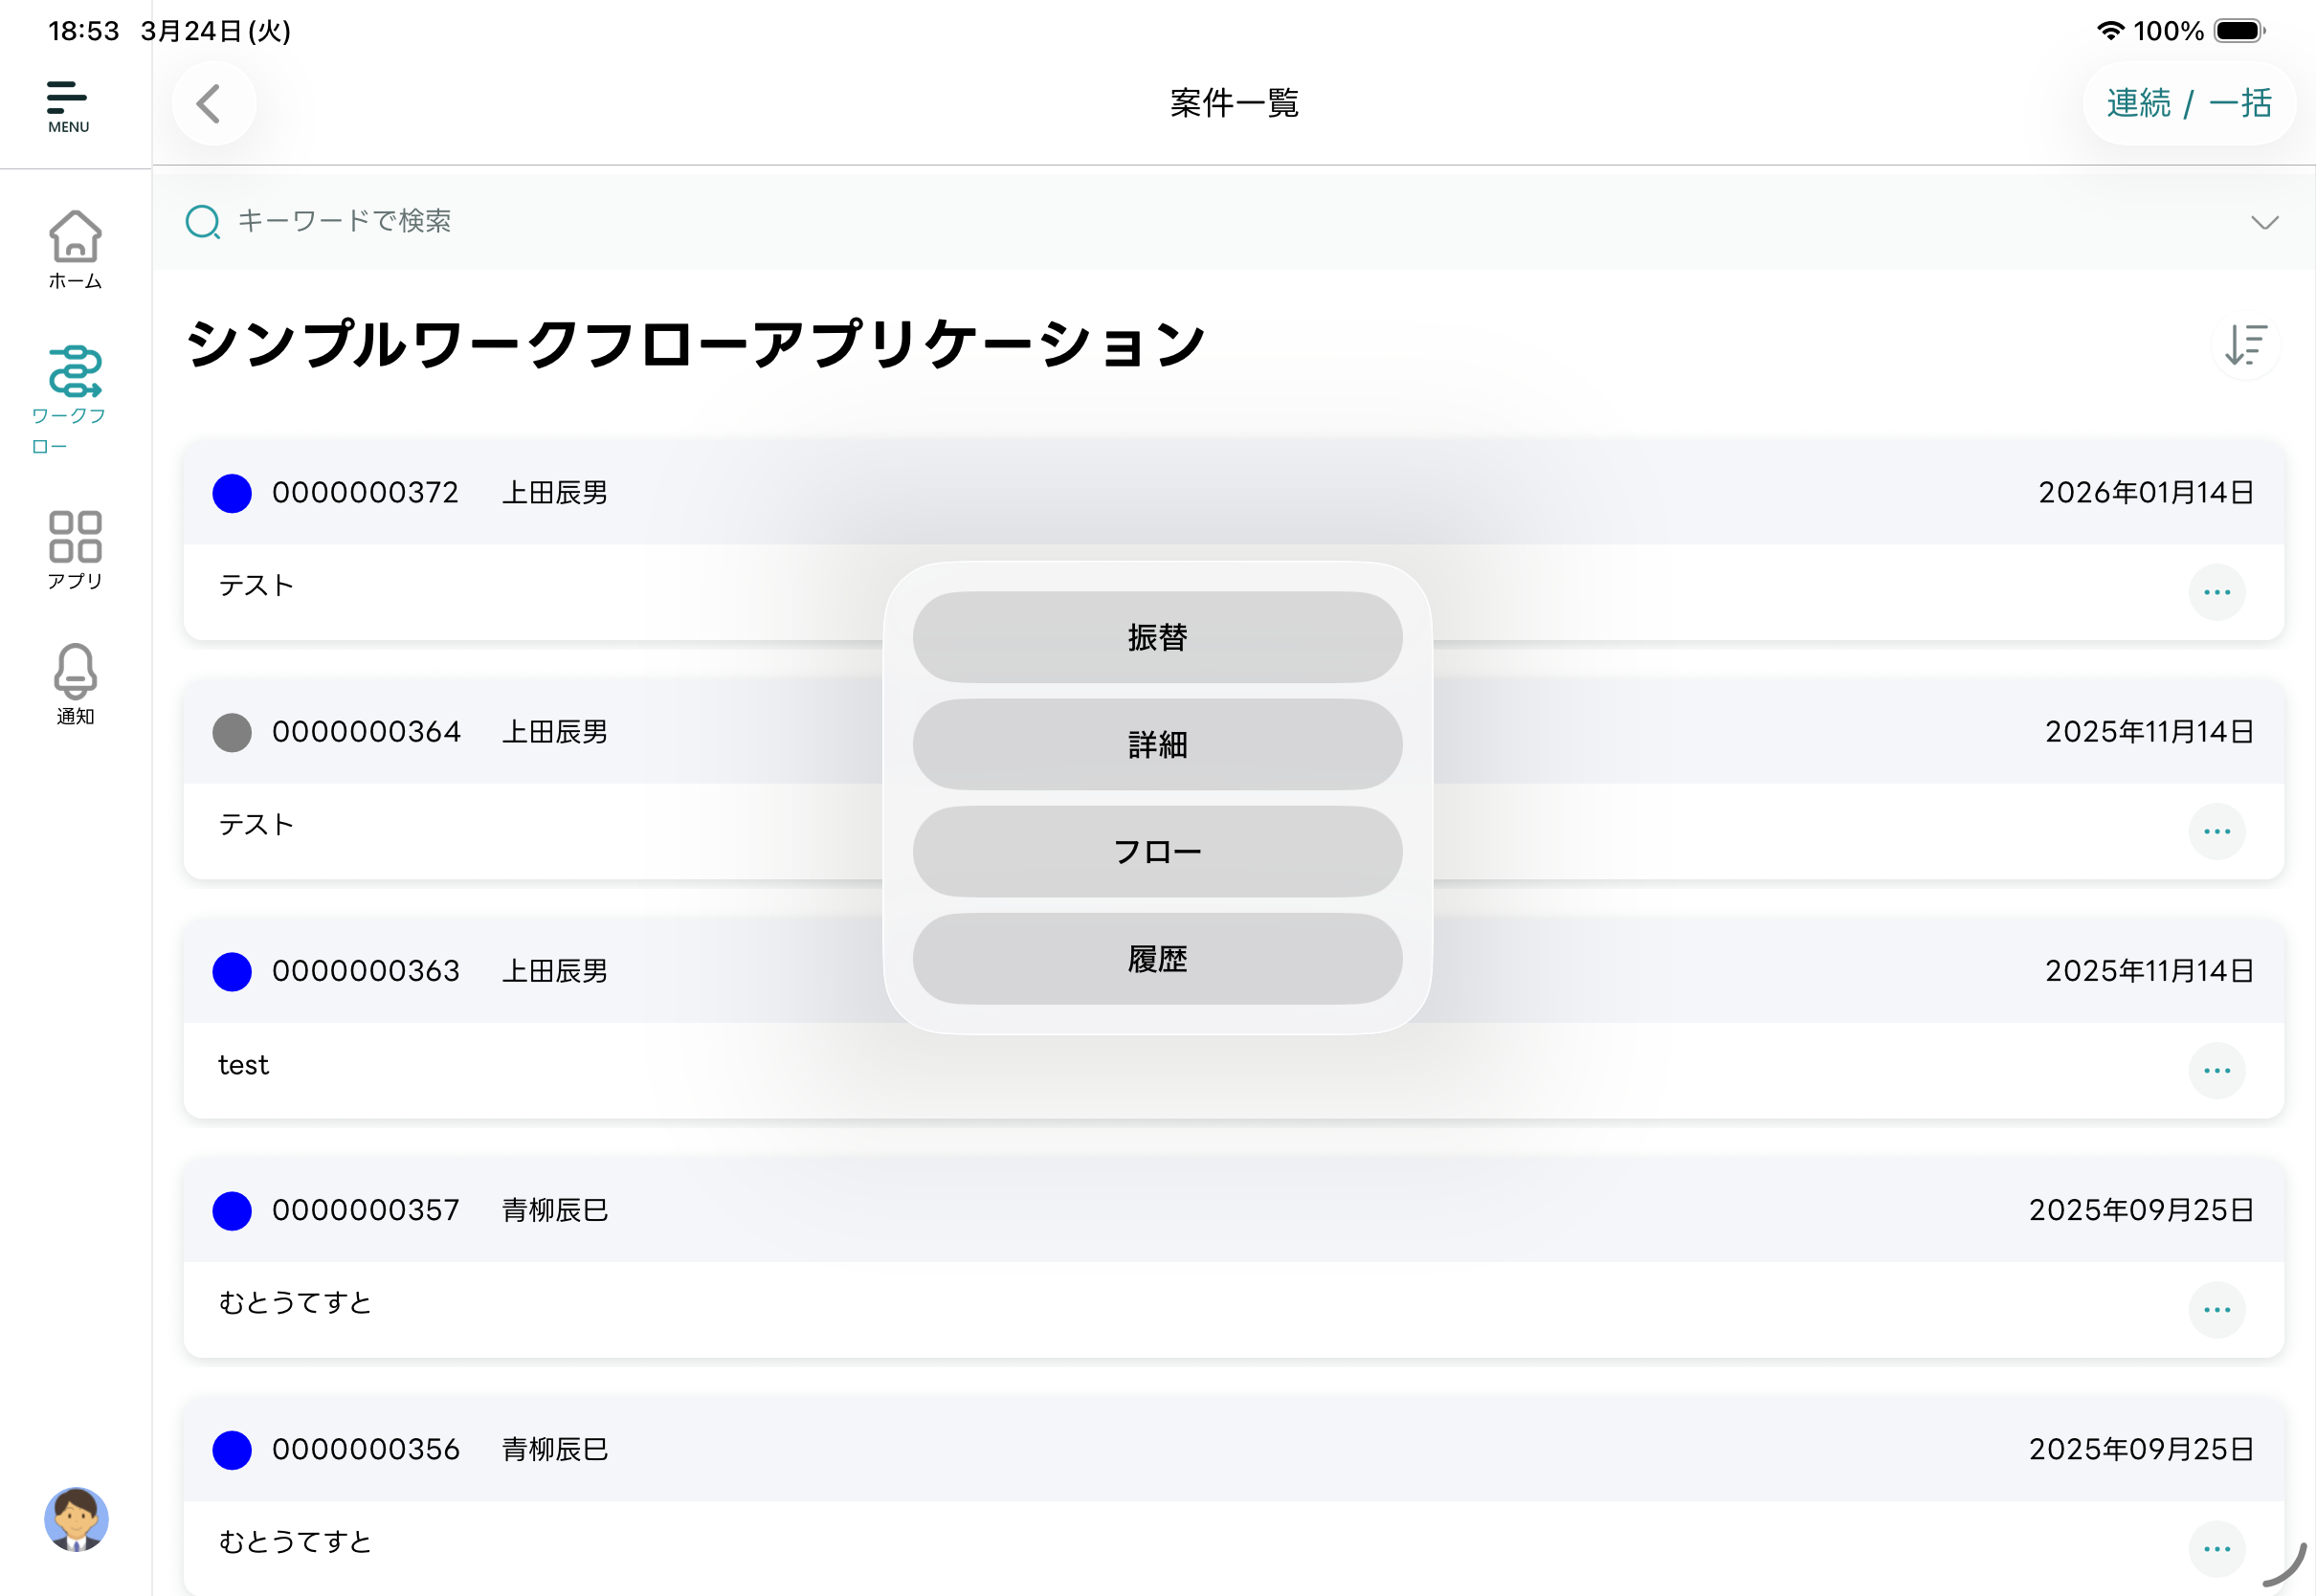Click the back arrow icon

[212, 103]
